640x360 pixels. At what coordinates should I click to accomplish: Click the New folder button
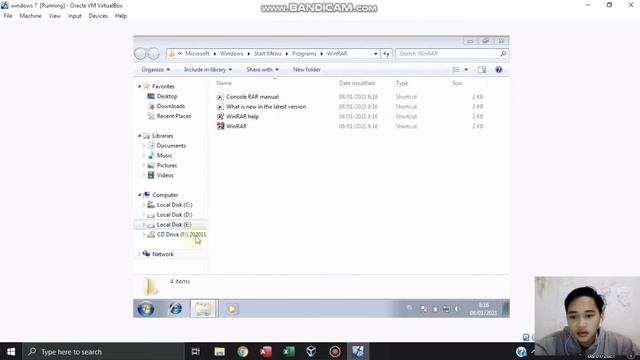pyautogui.click(x=307, y=70)
